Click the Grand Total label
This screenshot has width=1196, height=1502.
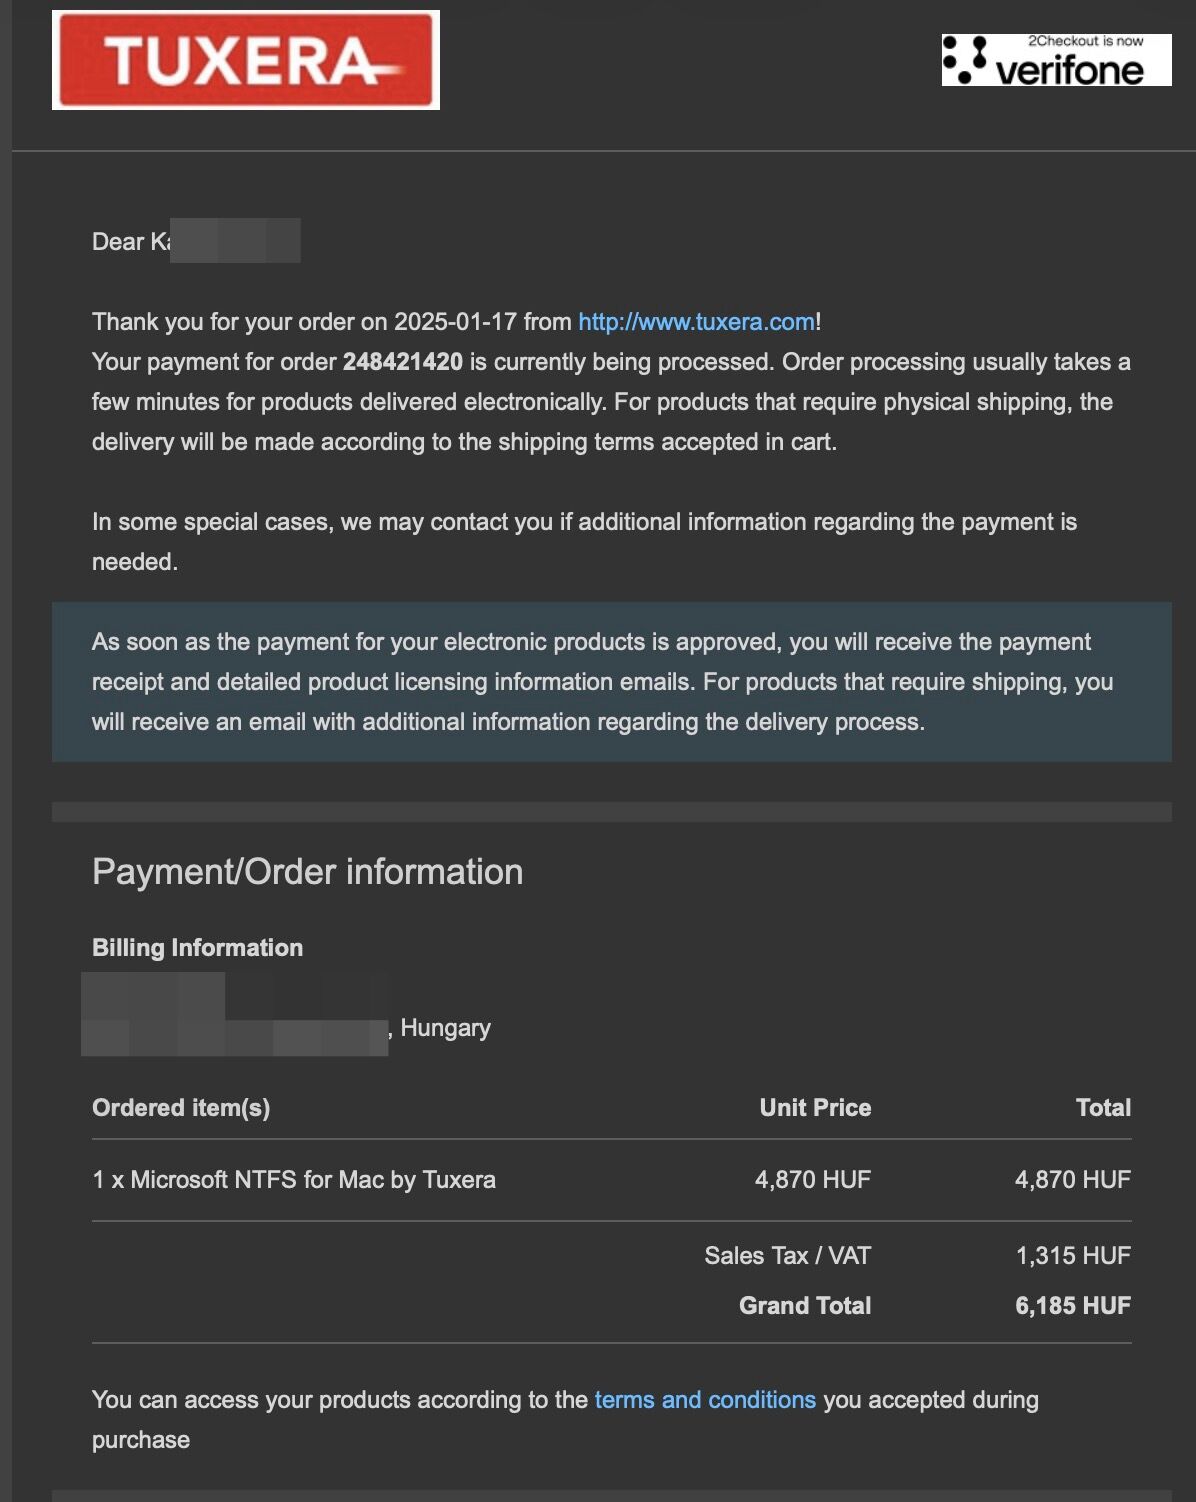(805, 1306)
